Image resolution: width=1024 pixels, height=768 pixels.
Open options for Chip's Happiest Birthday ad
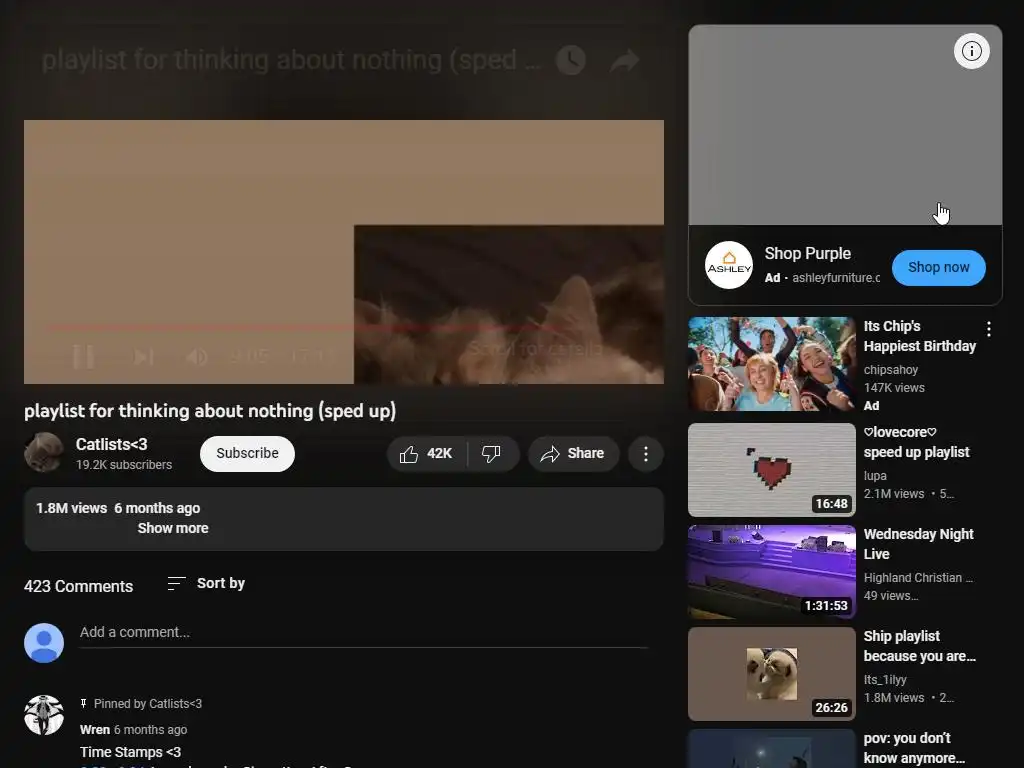(x=989, y=329)
